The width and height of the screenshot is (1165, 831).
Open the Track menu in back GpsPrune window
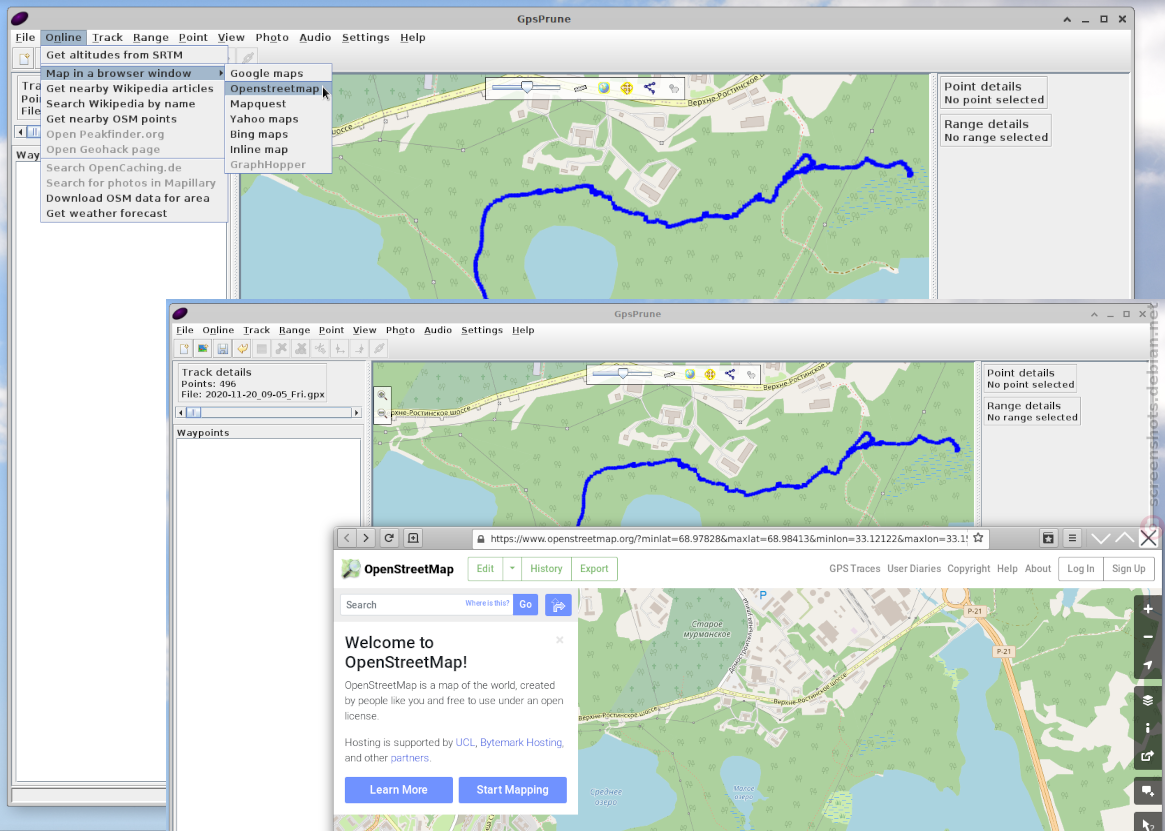107,37
